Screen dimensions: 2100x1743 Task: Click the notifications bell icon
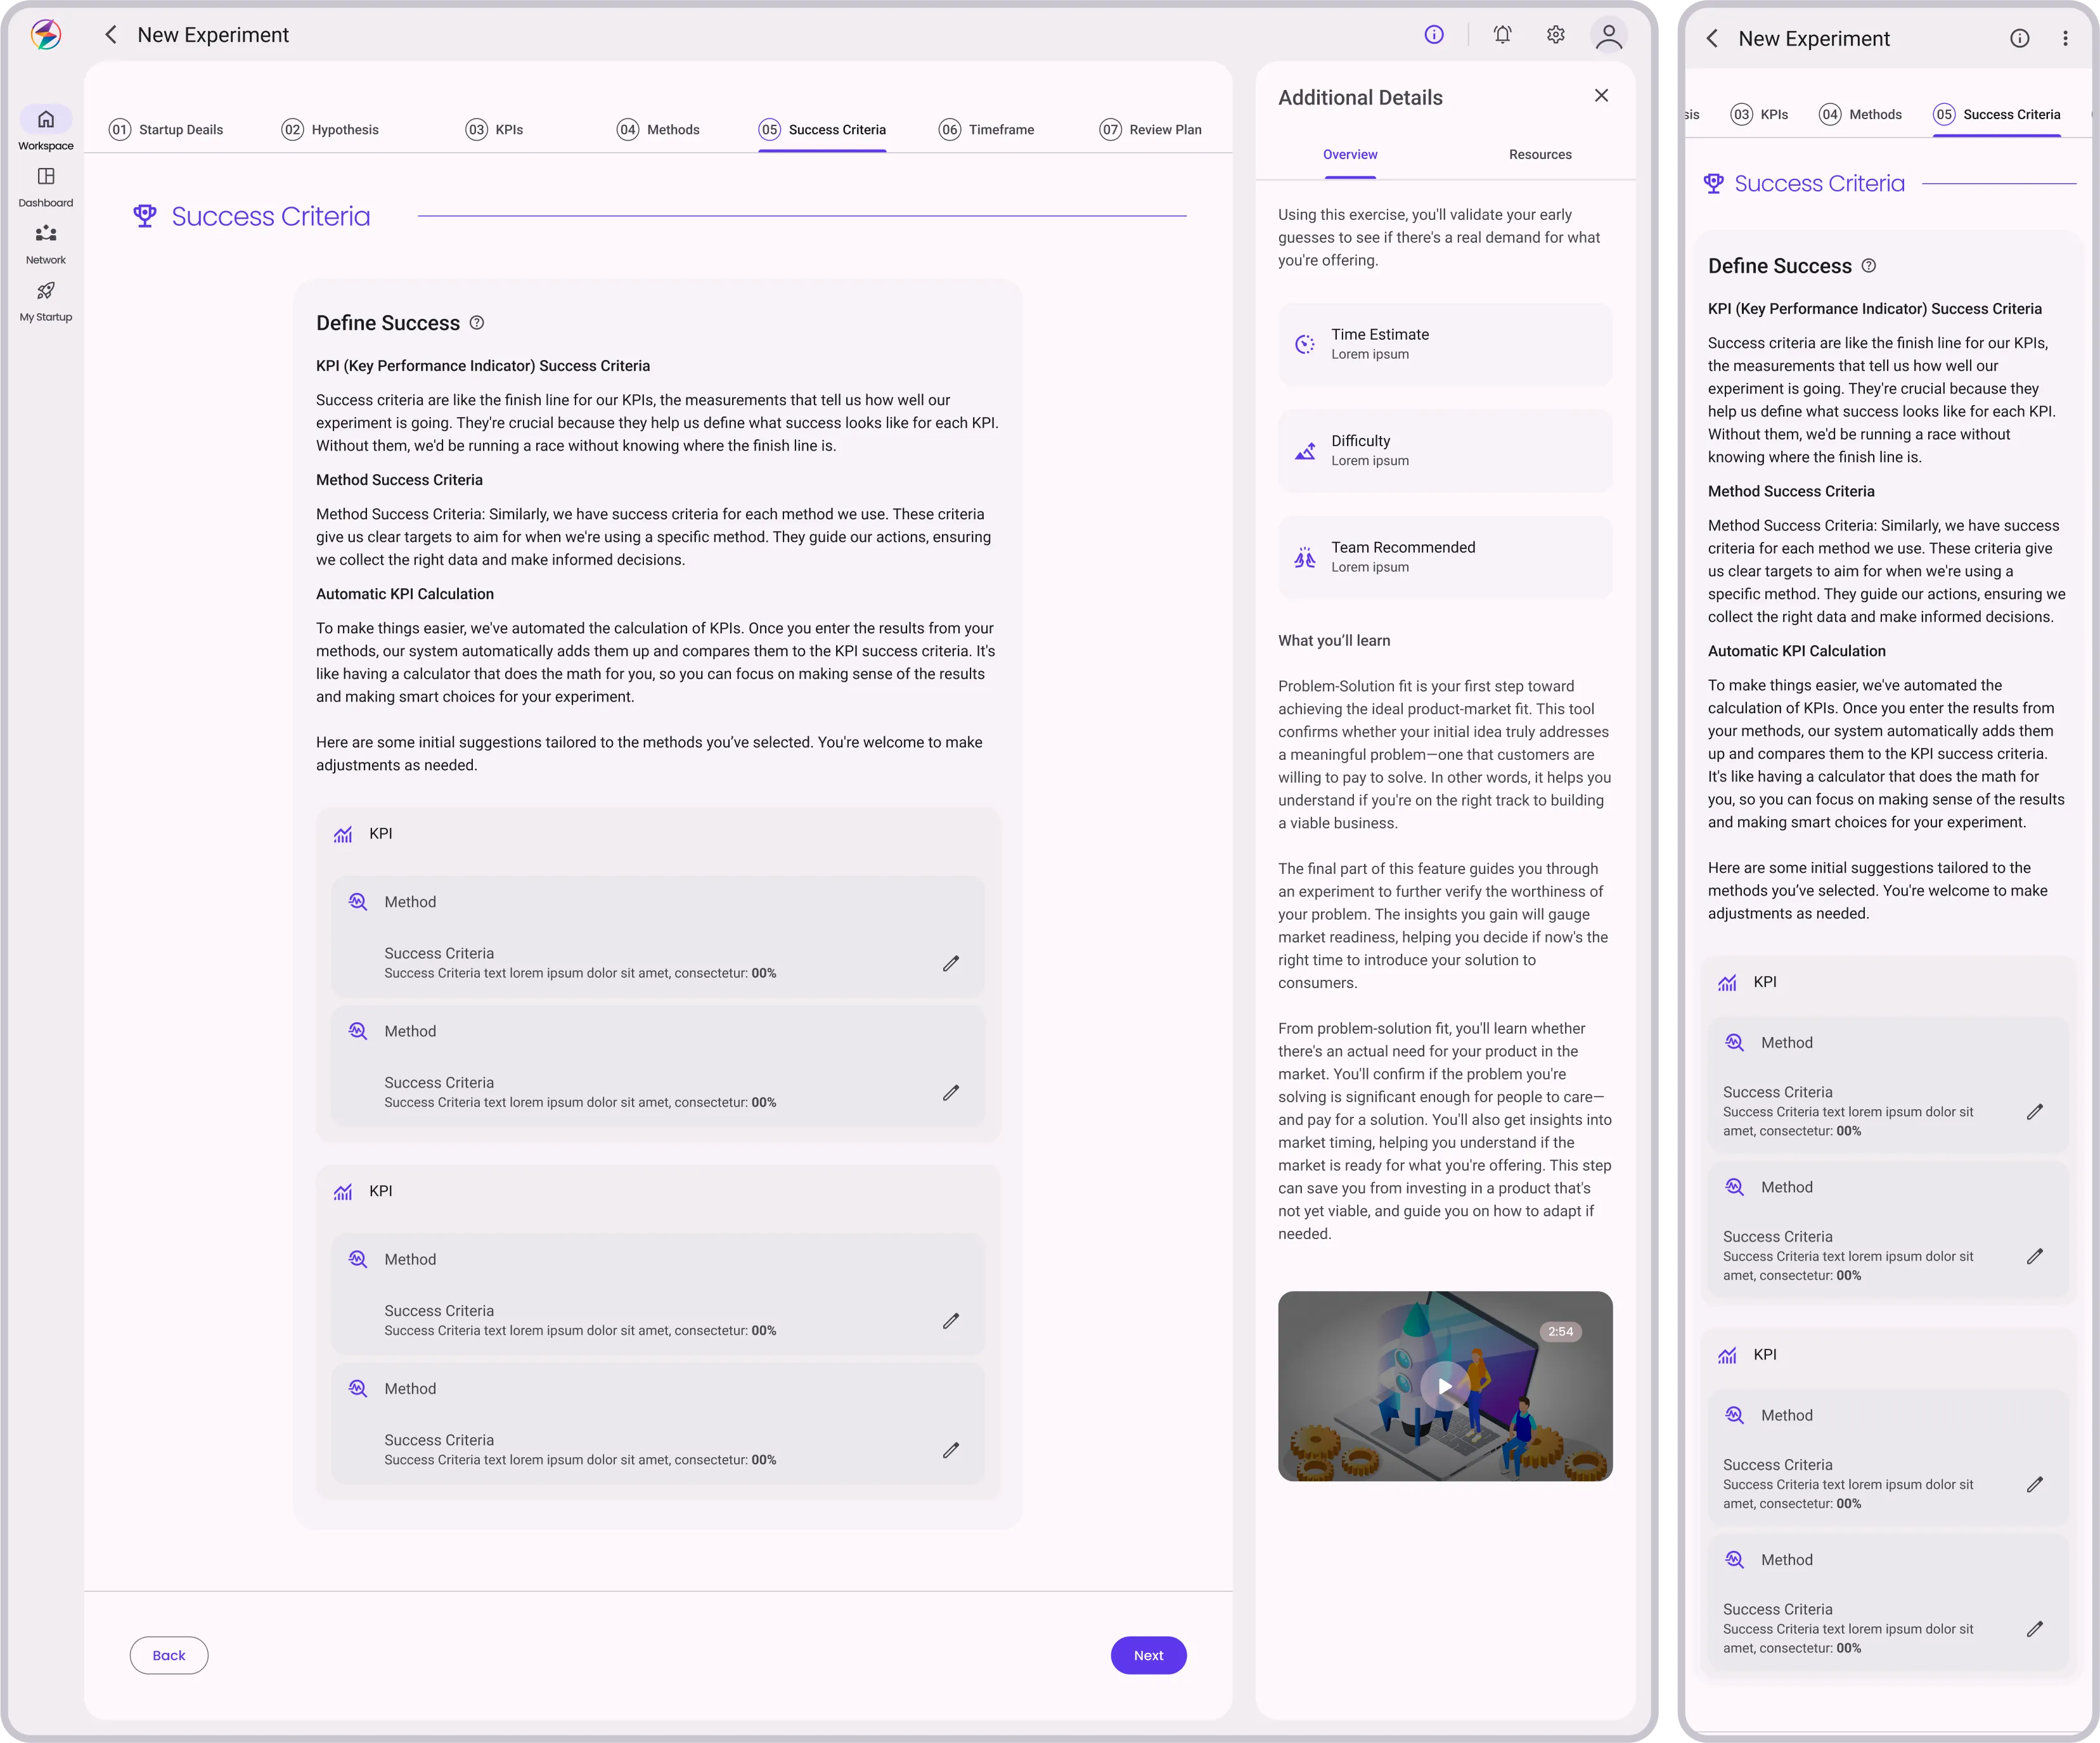pos(1502,35)
